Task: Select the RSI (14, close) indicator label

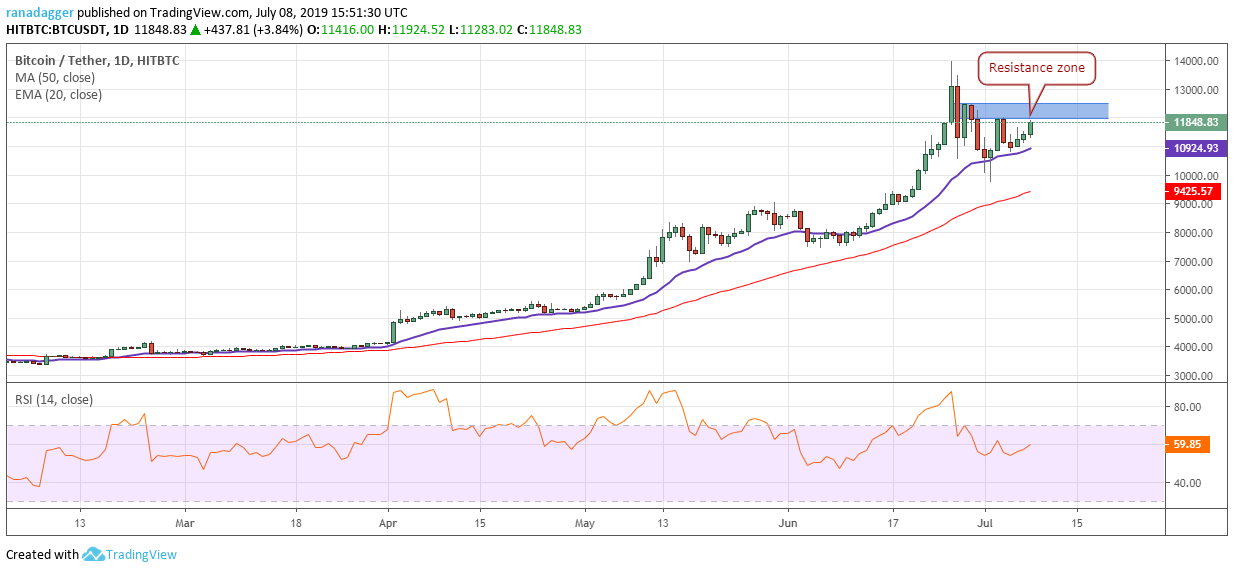Action: pyautogui.click(x=54, y=400)
